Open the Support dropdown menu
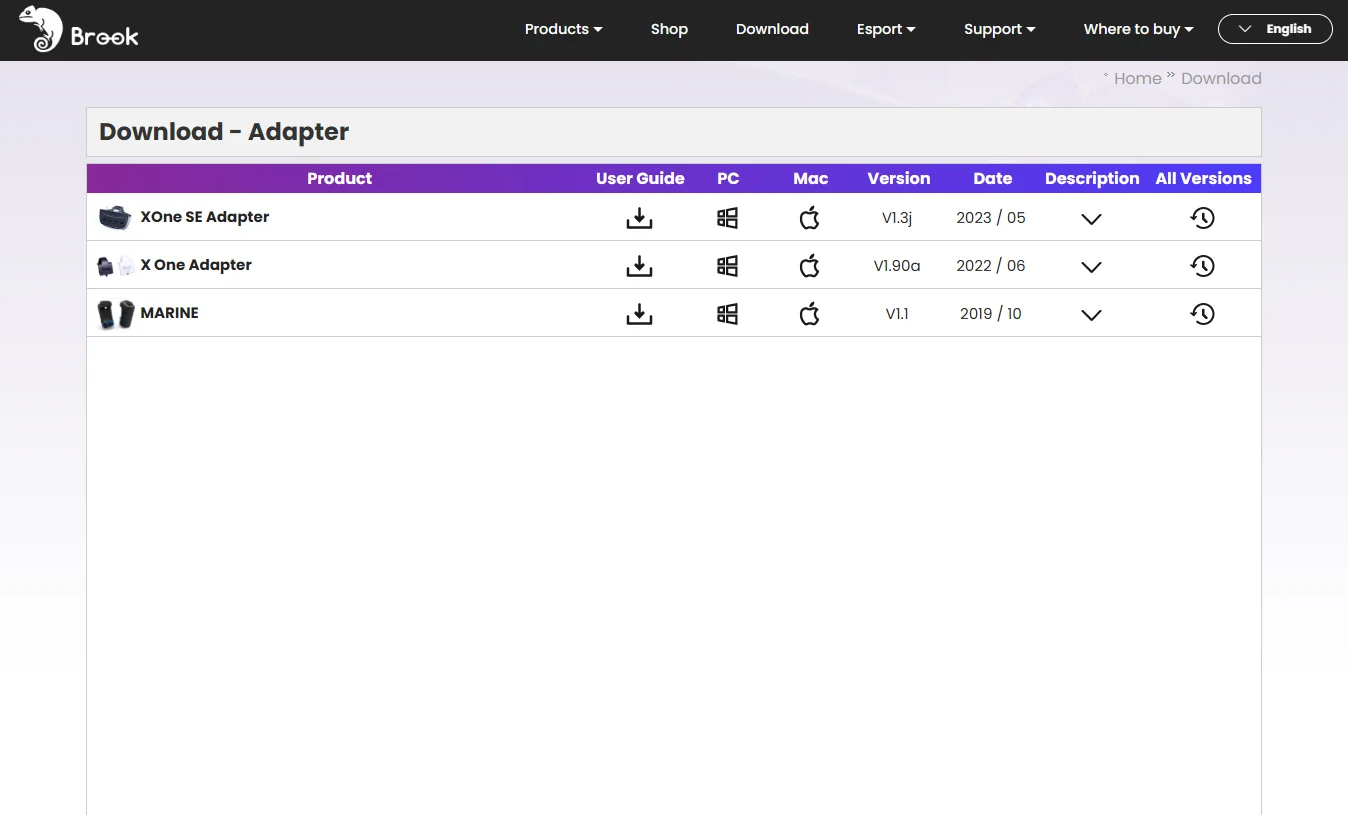1348x815 pixels. (999, 29)
